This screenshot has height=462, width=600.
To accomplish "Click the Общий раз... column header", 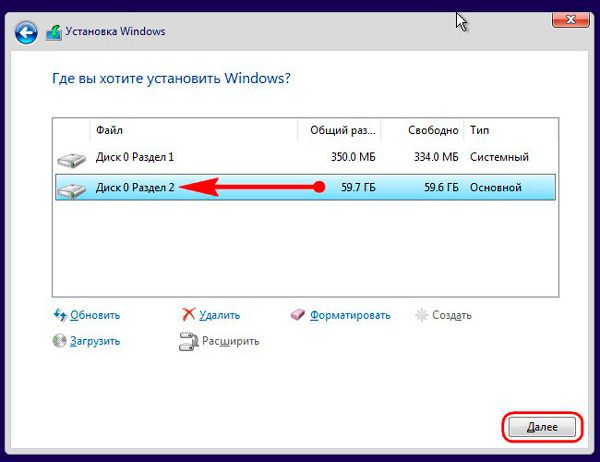I will click(339, 131).
